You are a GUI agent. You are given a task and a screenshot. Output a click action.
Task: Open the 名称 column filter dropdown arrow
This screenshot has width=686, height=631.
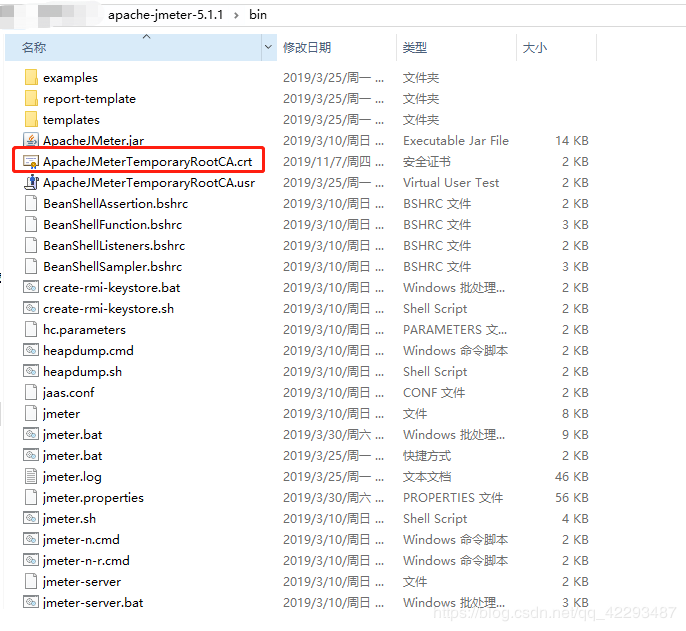[x=269, y=47]
